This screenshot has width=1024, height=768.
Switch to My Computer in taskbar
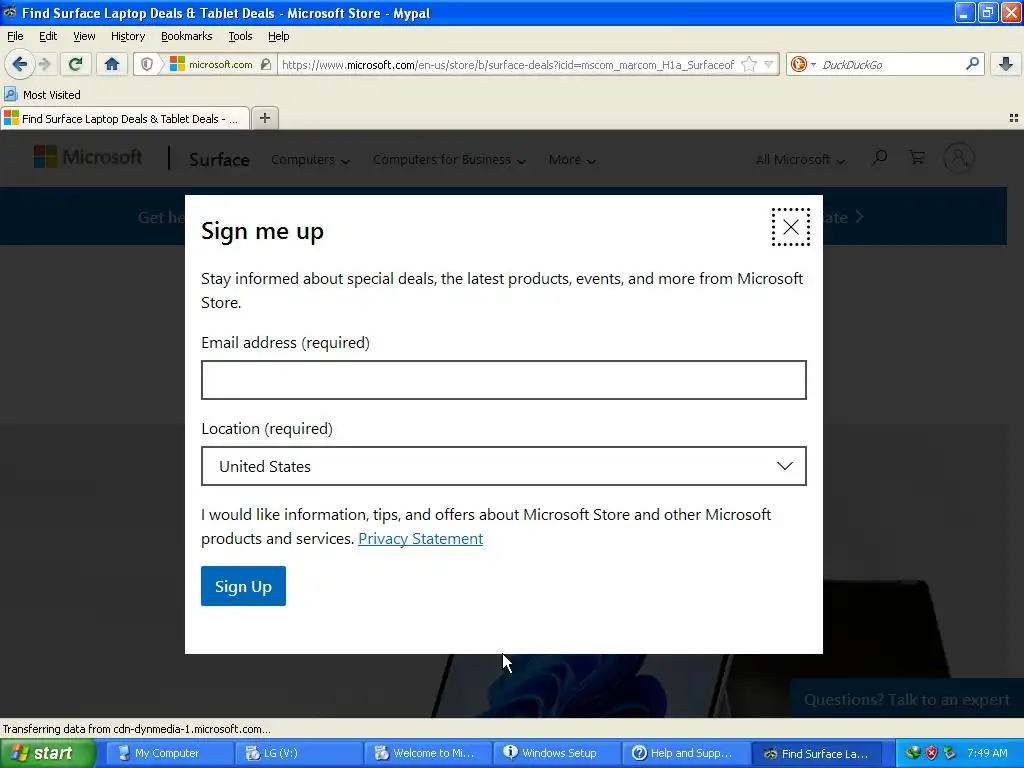[168, 753]
